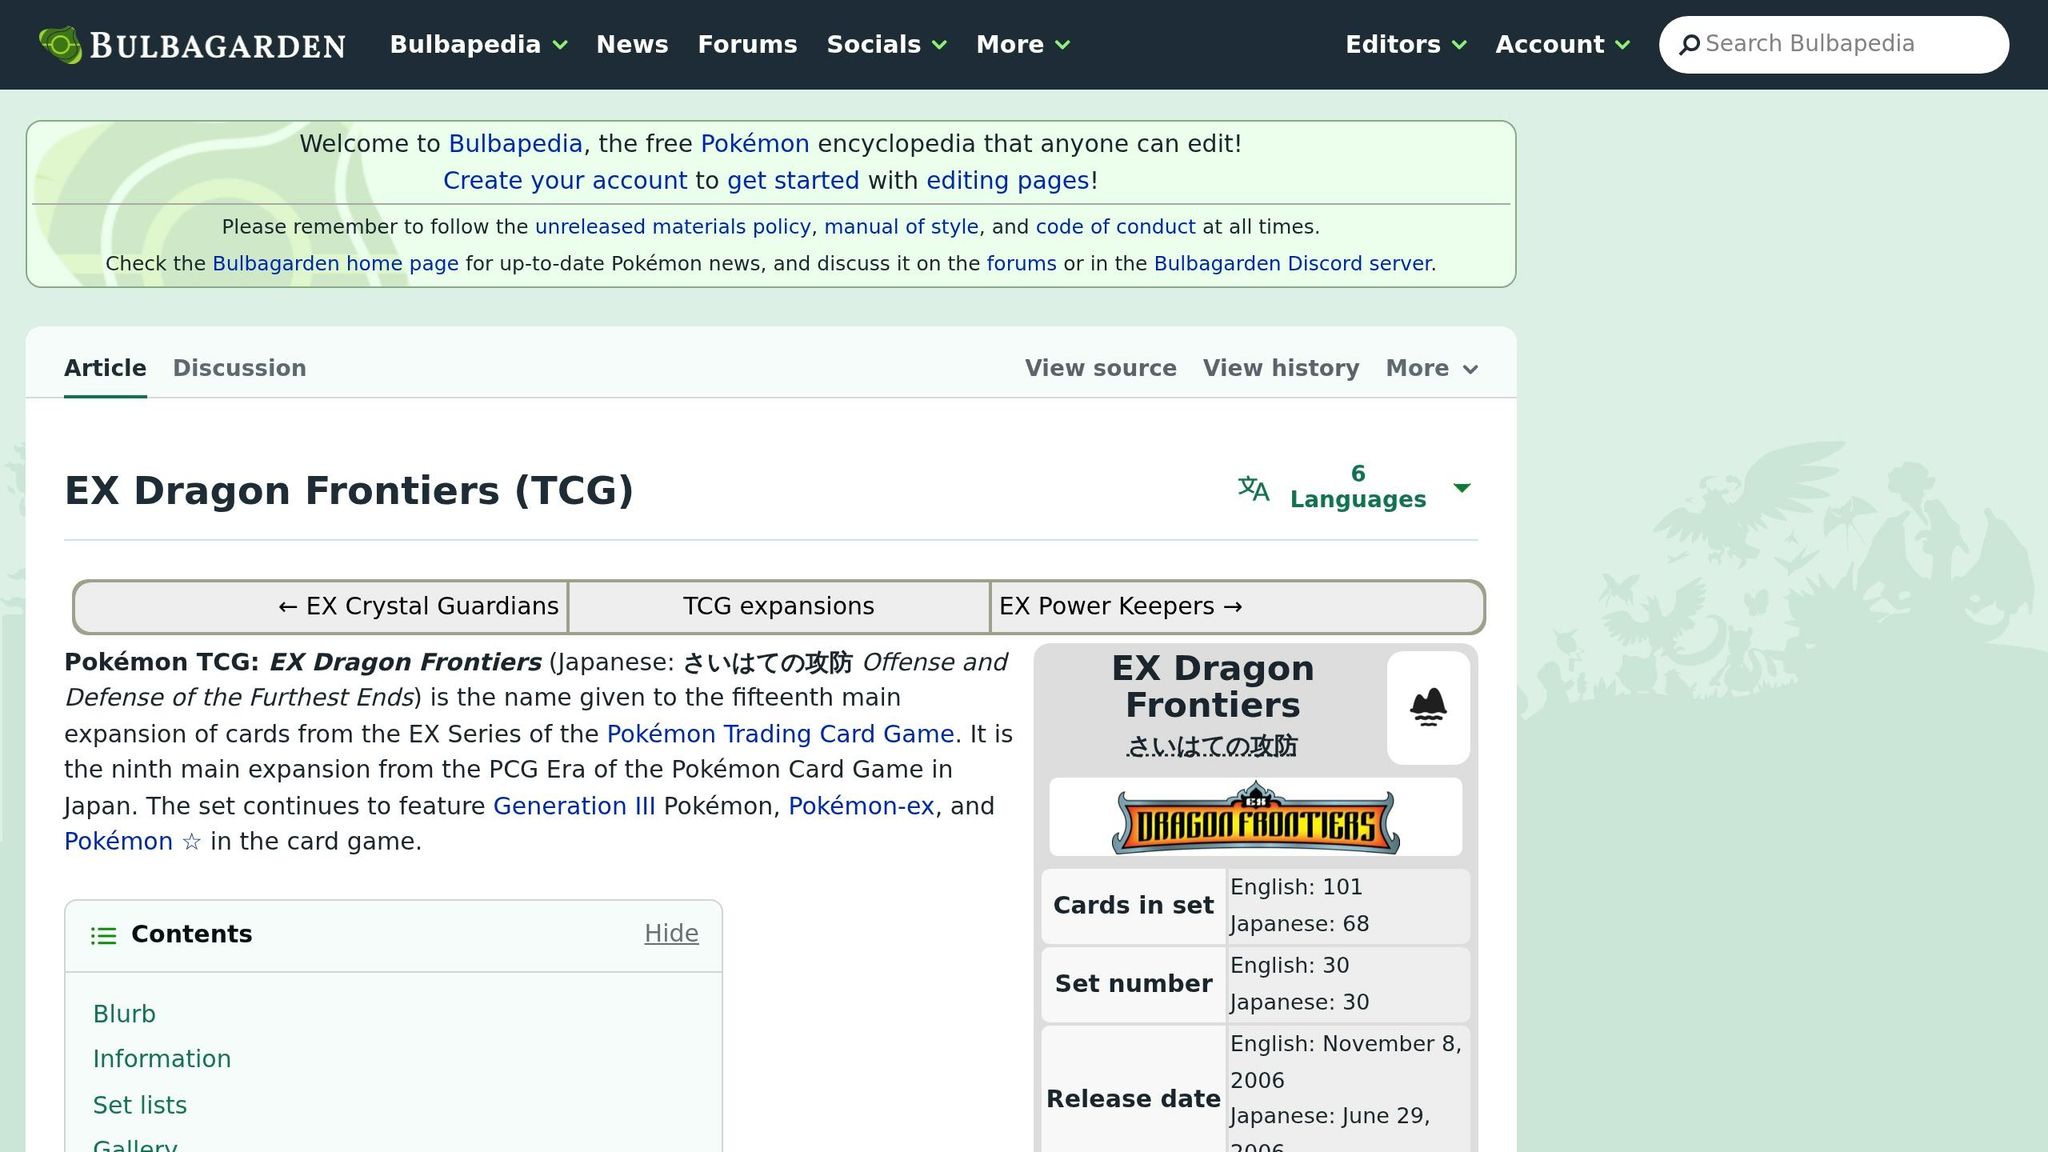Jump to Information section in Contents

click(162, 1059)
